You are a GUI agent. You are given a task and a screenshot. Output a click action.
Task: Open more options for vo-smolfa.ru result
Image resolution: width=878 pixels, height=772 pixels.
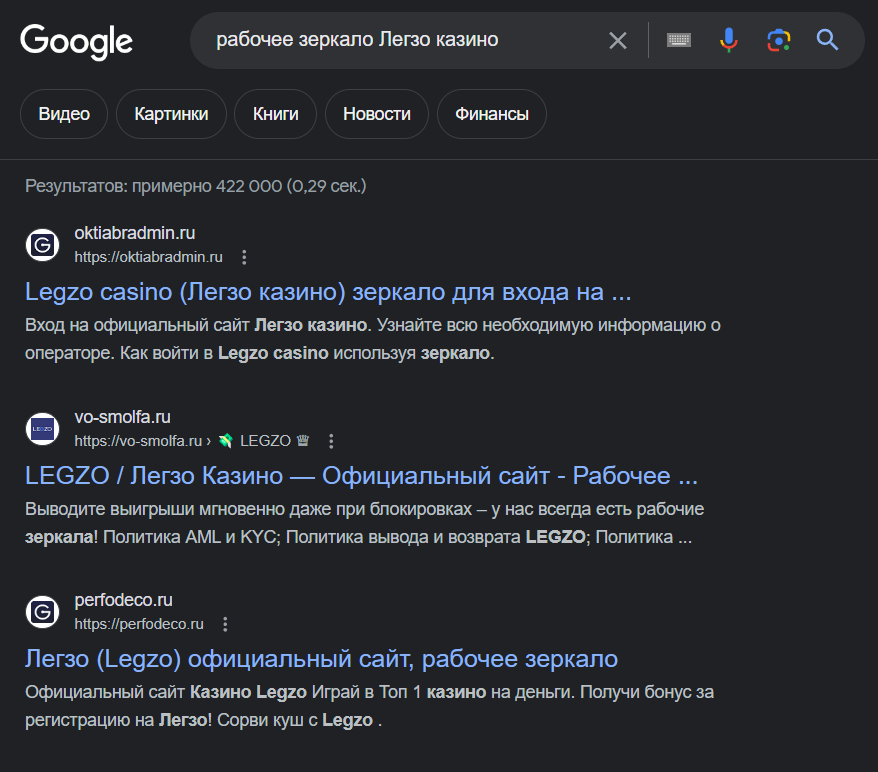331,441
